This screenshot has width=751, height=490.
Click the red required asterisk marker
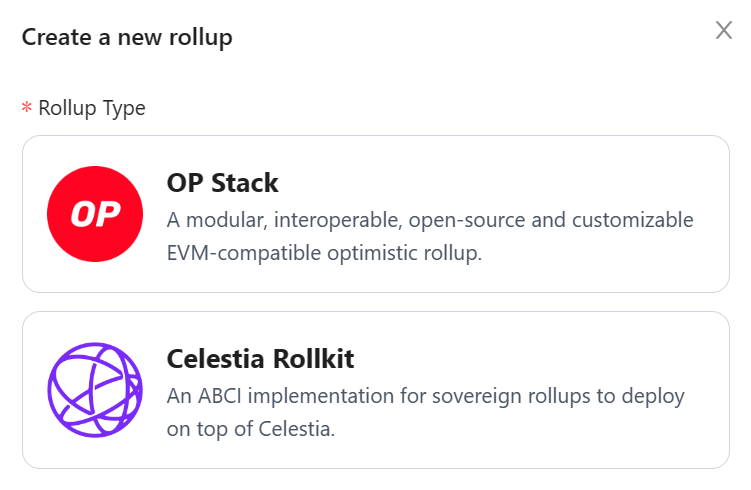(x=27, y=107)
